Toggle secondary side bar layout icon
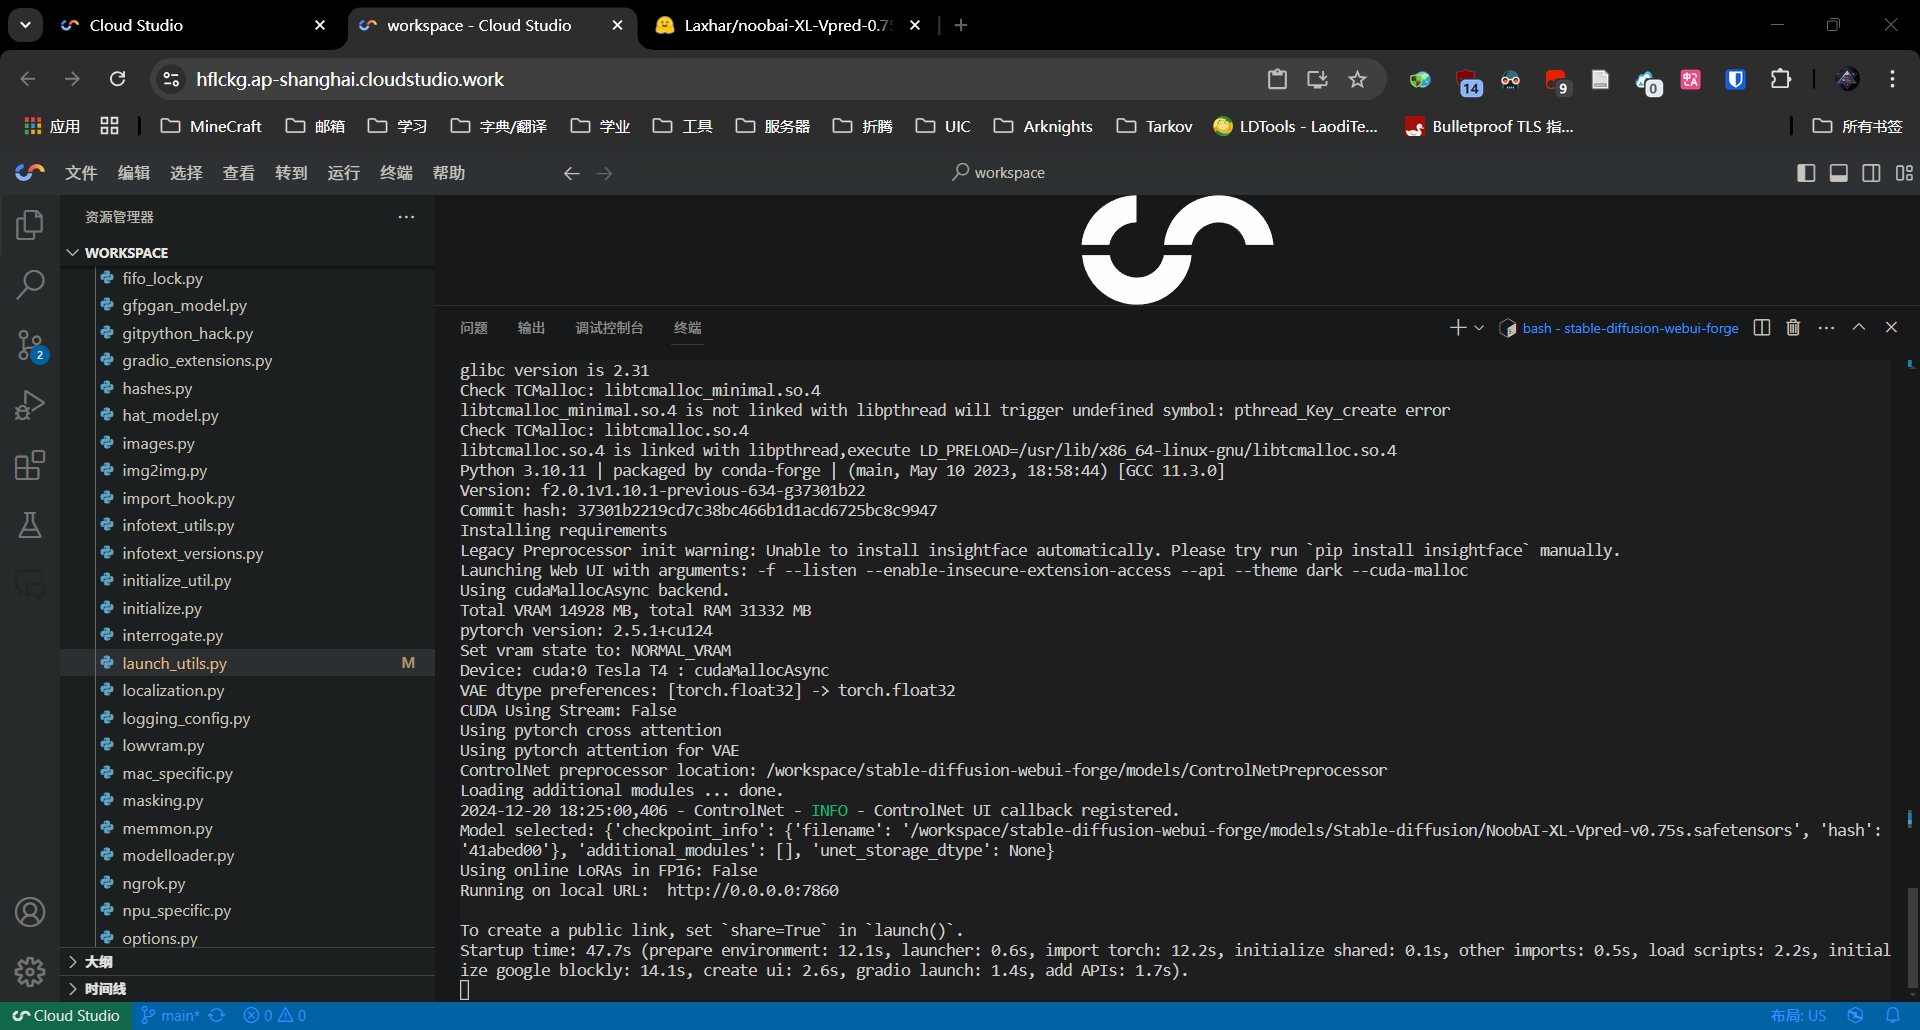 pyautogui.click(x=1871, y=173)
